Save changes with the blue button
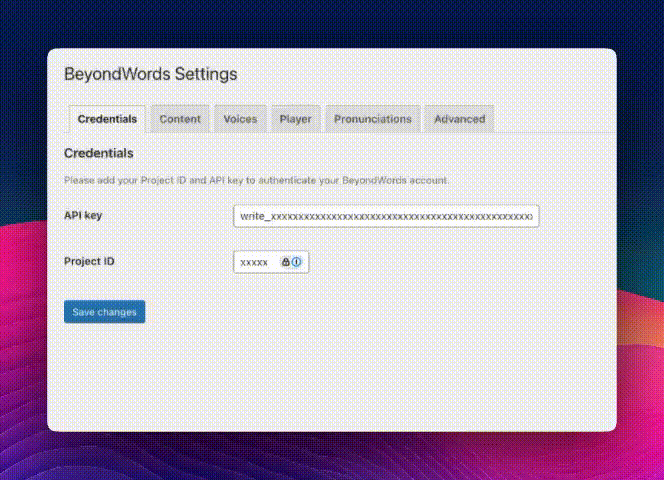The image size is (664, 480). coord(105,312)
